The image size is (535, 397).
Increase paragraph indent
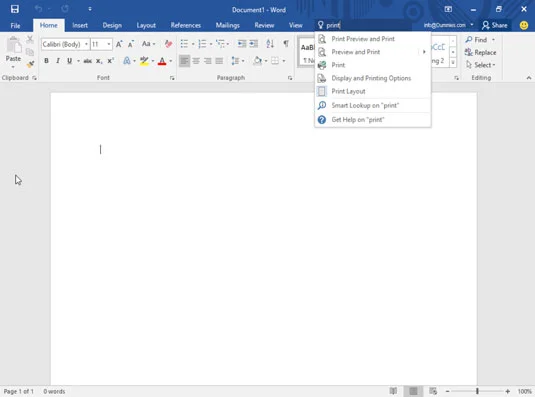pyautogui.click(x=254, y=44)
